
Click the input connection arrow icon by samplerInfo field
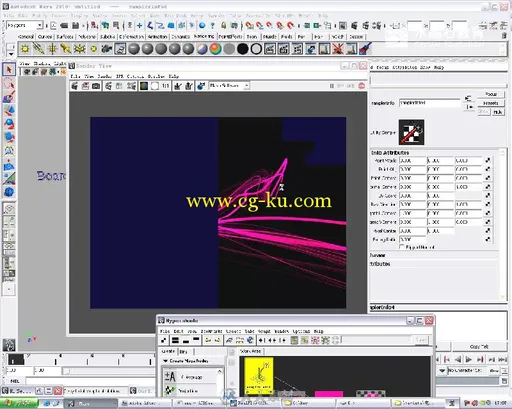click(x=468, y=98)
